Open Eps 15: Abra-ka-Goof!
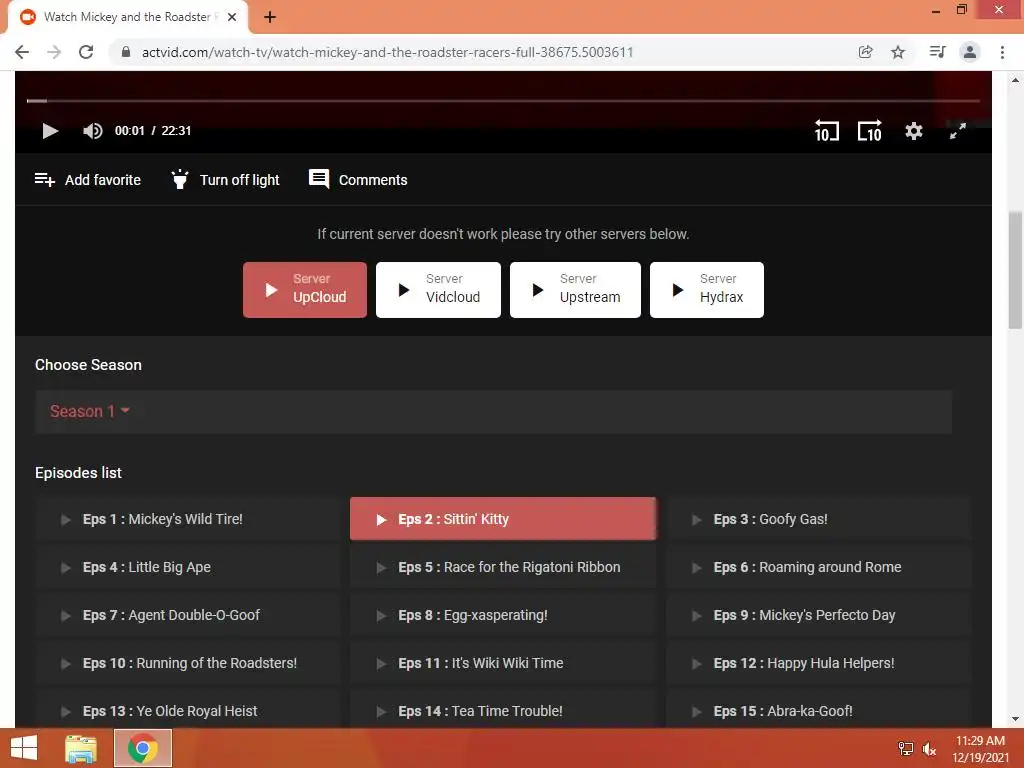Viewport: 1024px width, 768px height. click(x=819, y=711)
